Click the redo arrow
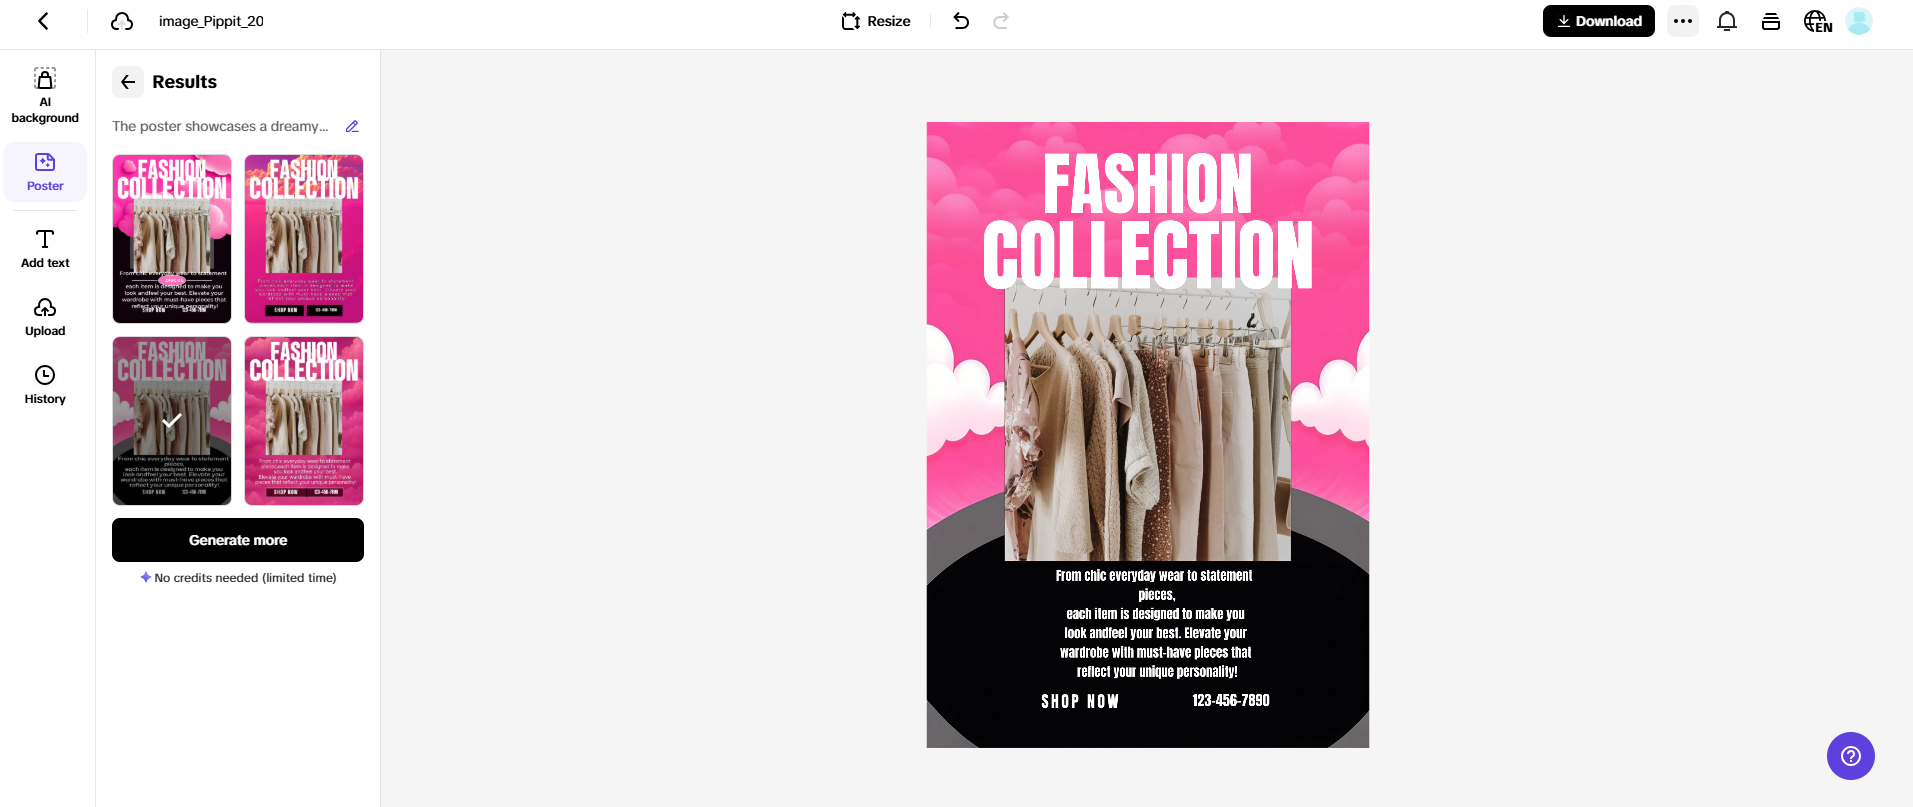This screenshot has height=807, width=1913. pos(1001,21)
